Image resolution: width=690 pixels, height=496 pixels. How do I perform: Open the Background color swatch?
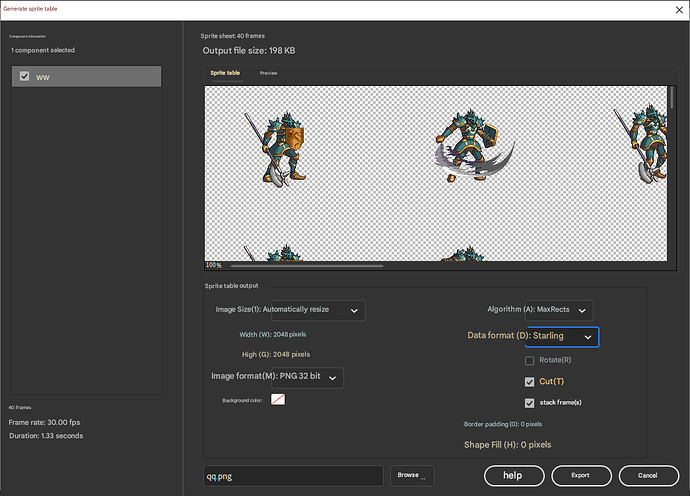(x=278, y=400)
